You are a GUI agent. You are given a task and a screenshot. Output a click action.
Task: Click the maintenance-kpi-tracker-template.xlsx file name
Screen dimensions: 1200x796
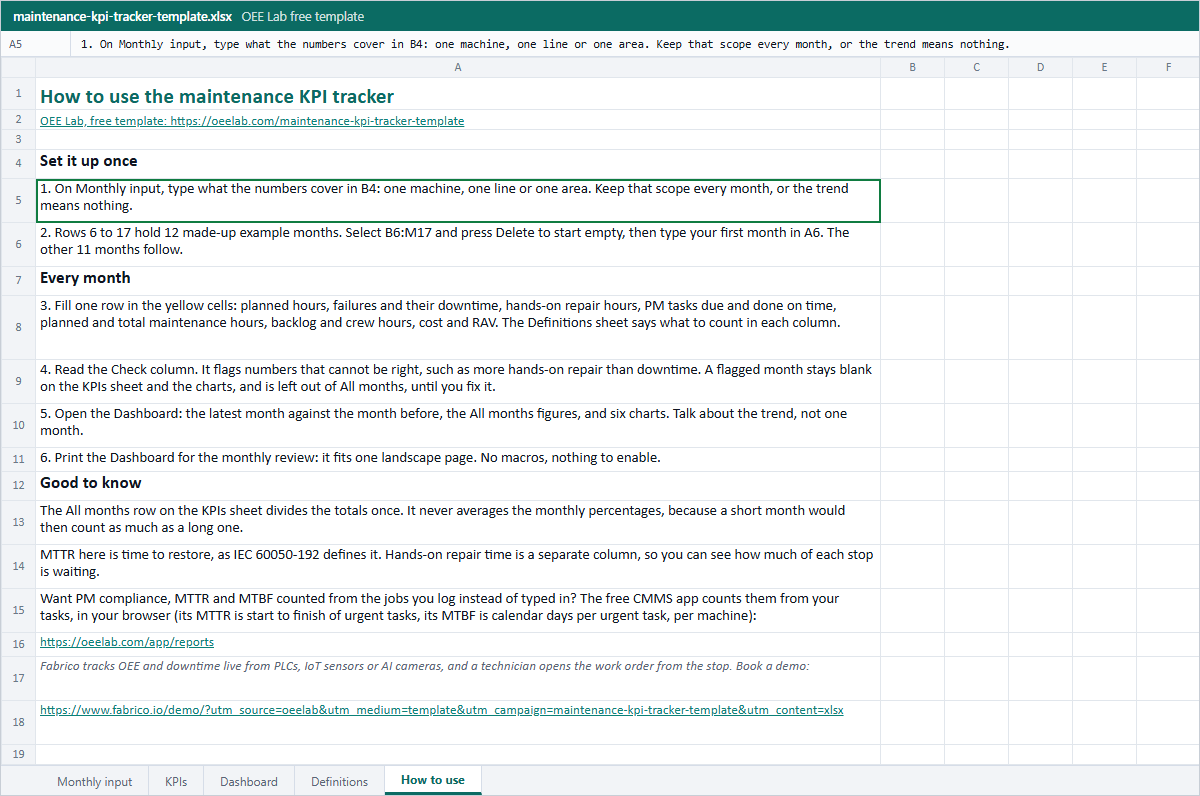(x=123, y=17)
